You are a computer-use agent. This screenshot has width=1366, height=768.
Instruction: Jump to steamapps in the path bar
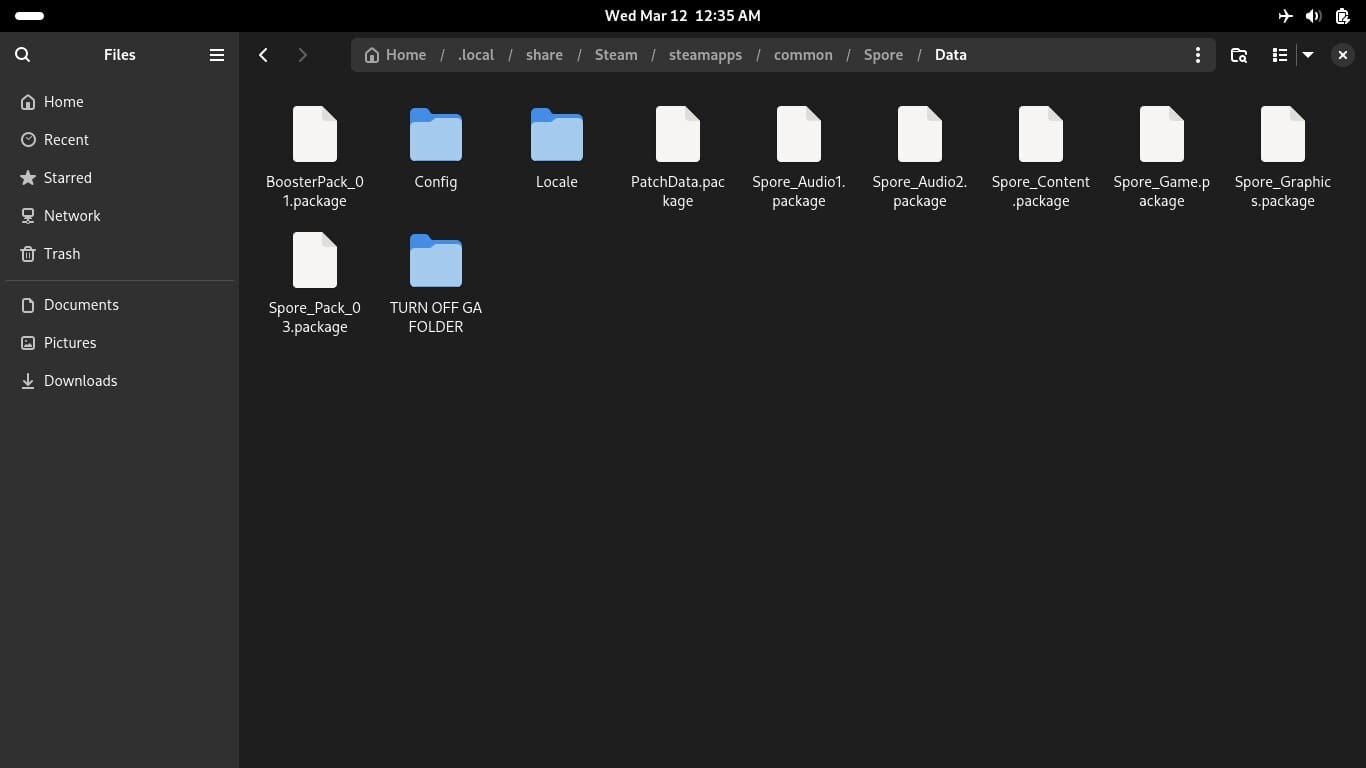705,55
